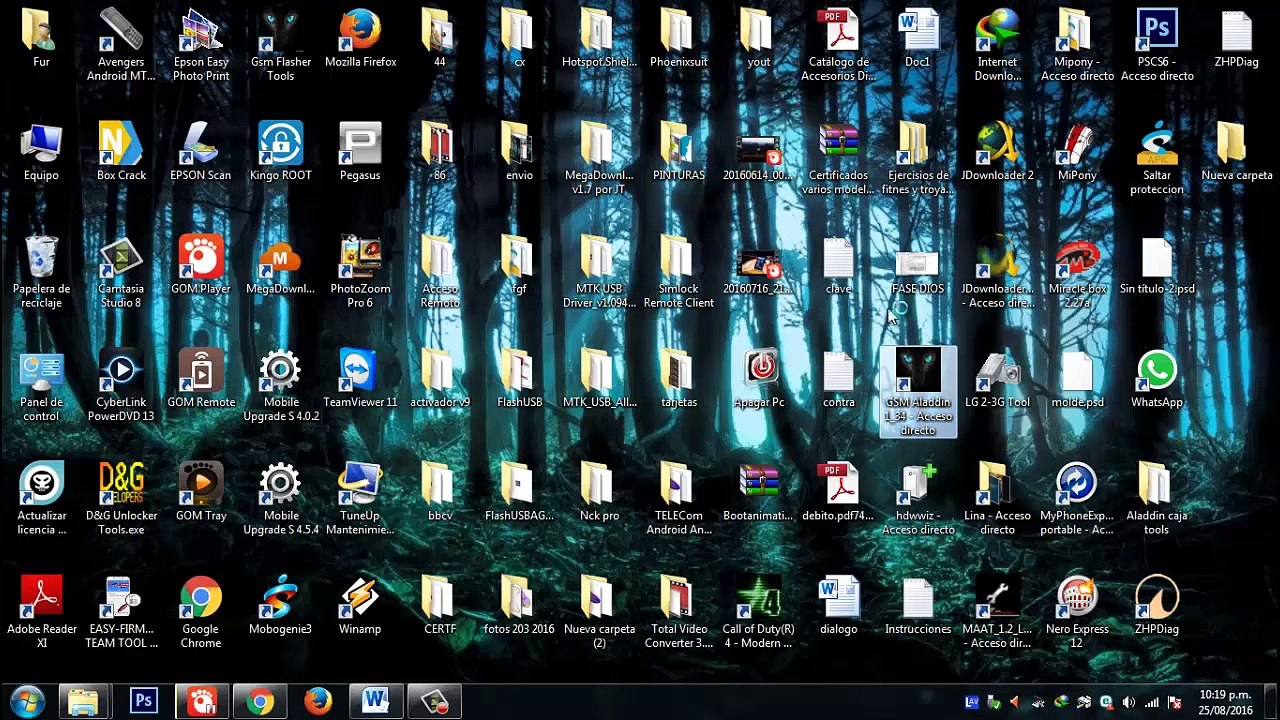Screen dimensions: 1280x720
Task: Switch to Word on the taskbar
Action: pyautogui.click(x=376, y=702)
